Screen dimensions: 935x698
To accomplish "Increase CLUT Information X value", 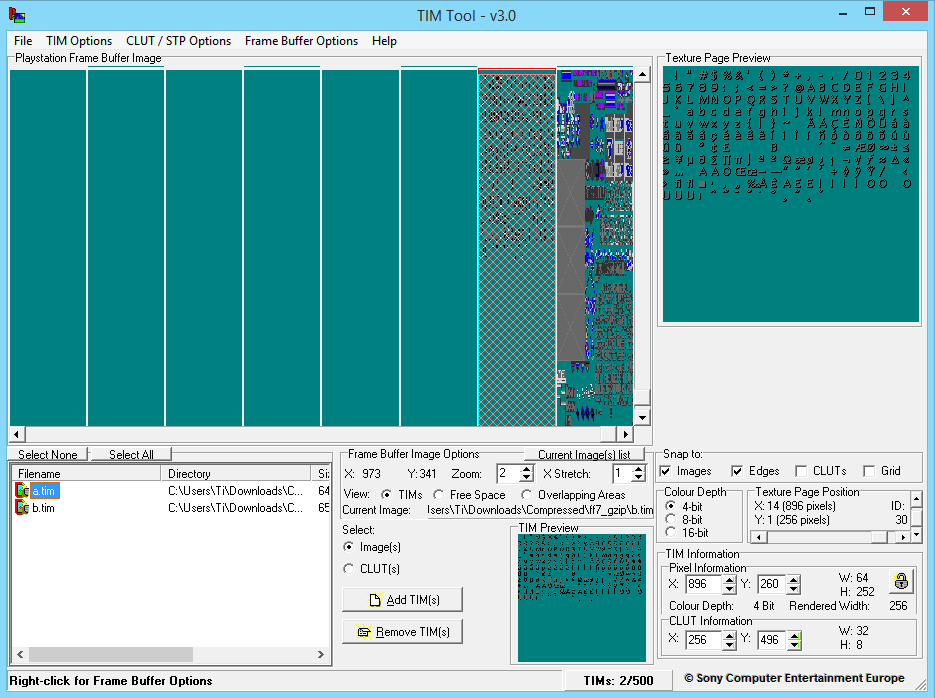I will tap(729, 636).
